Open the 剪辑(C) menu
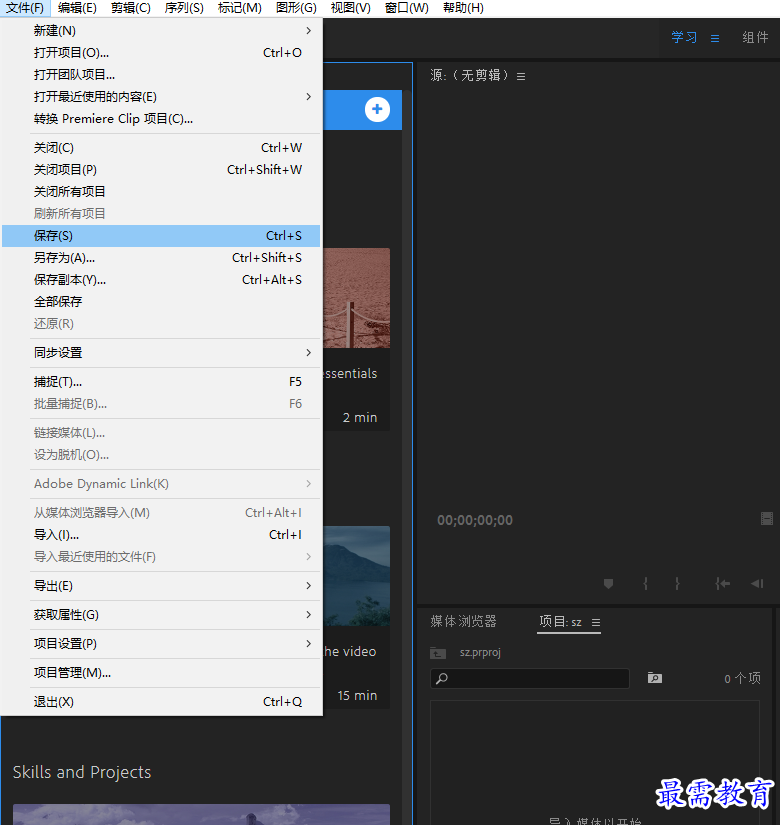 (x=131, y=8)
